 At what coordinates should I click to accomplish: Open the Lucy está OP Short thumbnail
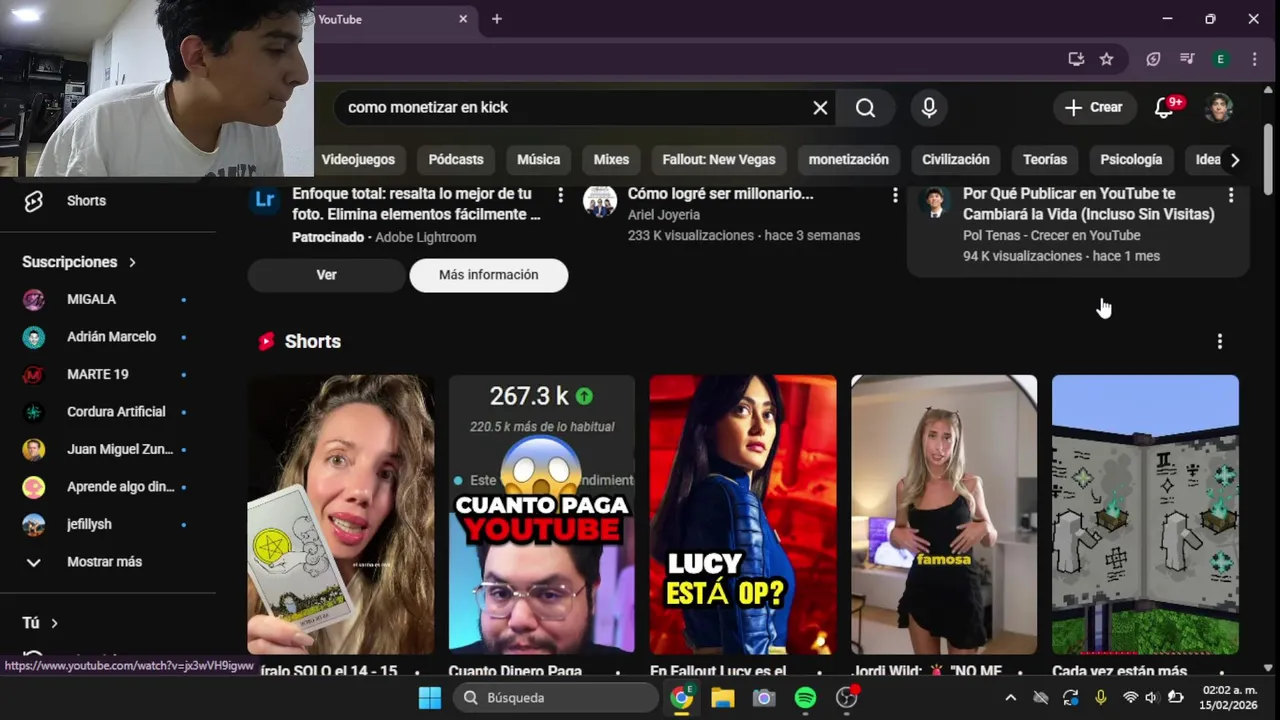tap(743, 514)
